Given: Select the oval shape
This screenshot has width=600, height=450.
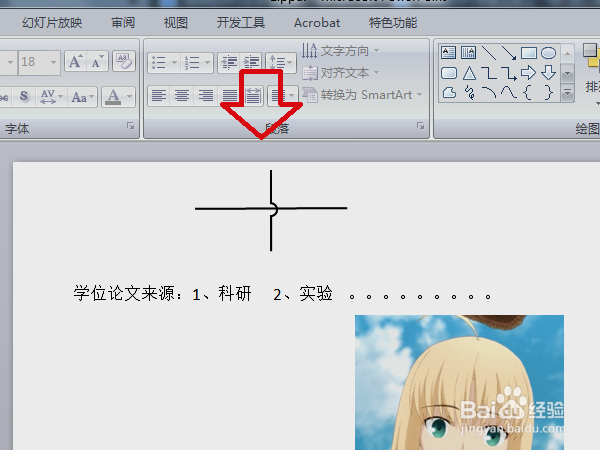Looking at the screenshot, I should [548, 53].
